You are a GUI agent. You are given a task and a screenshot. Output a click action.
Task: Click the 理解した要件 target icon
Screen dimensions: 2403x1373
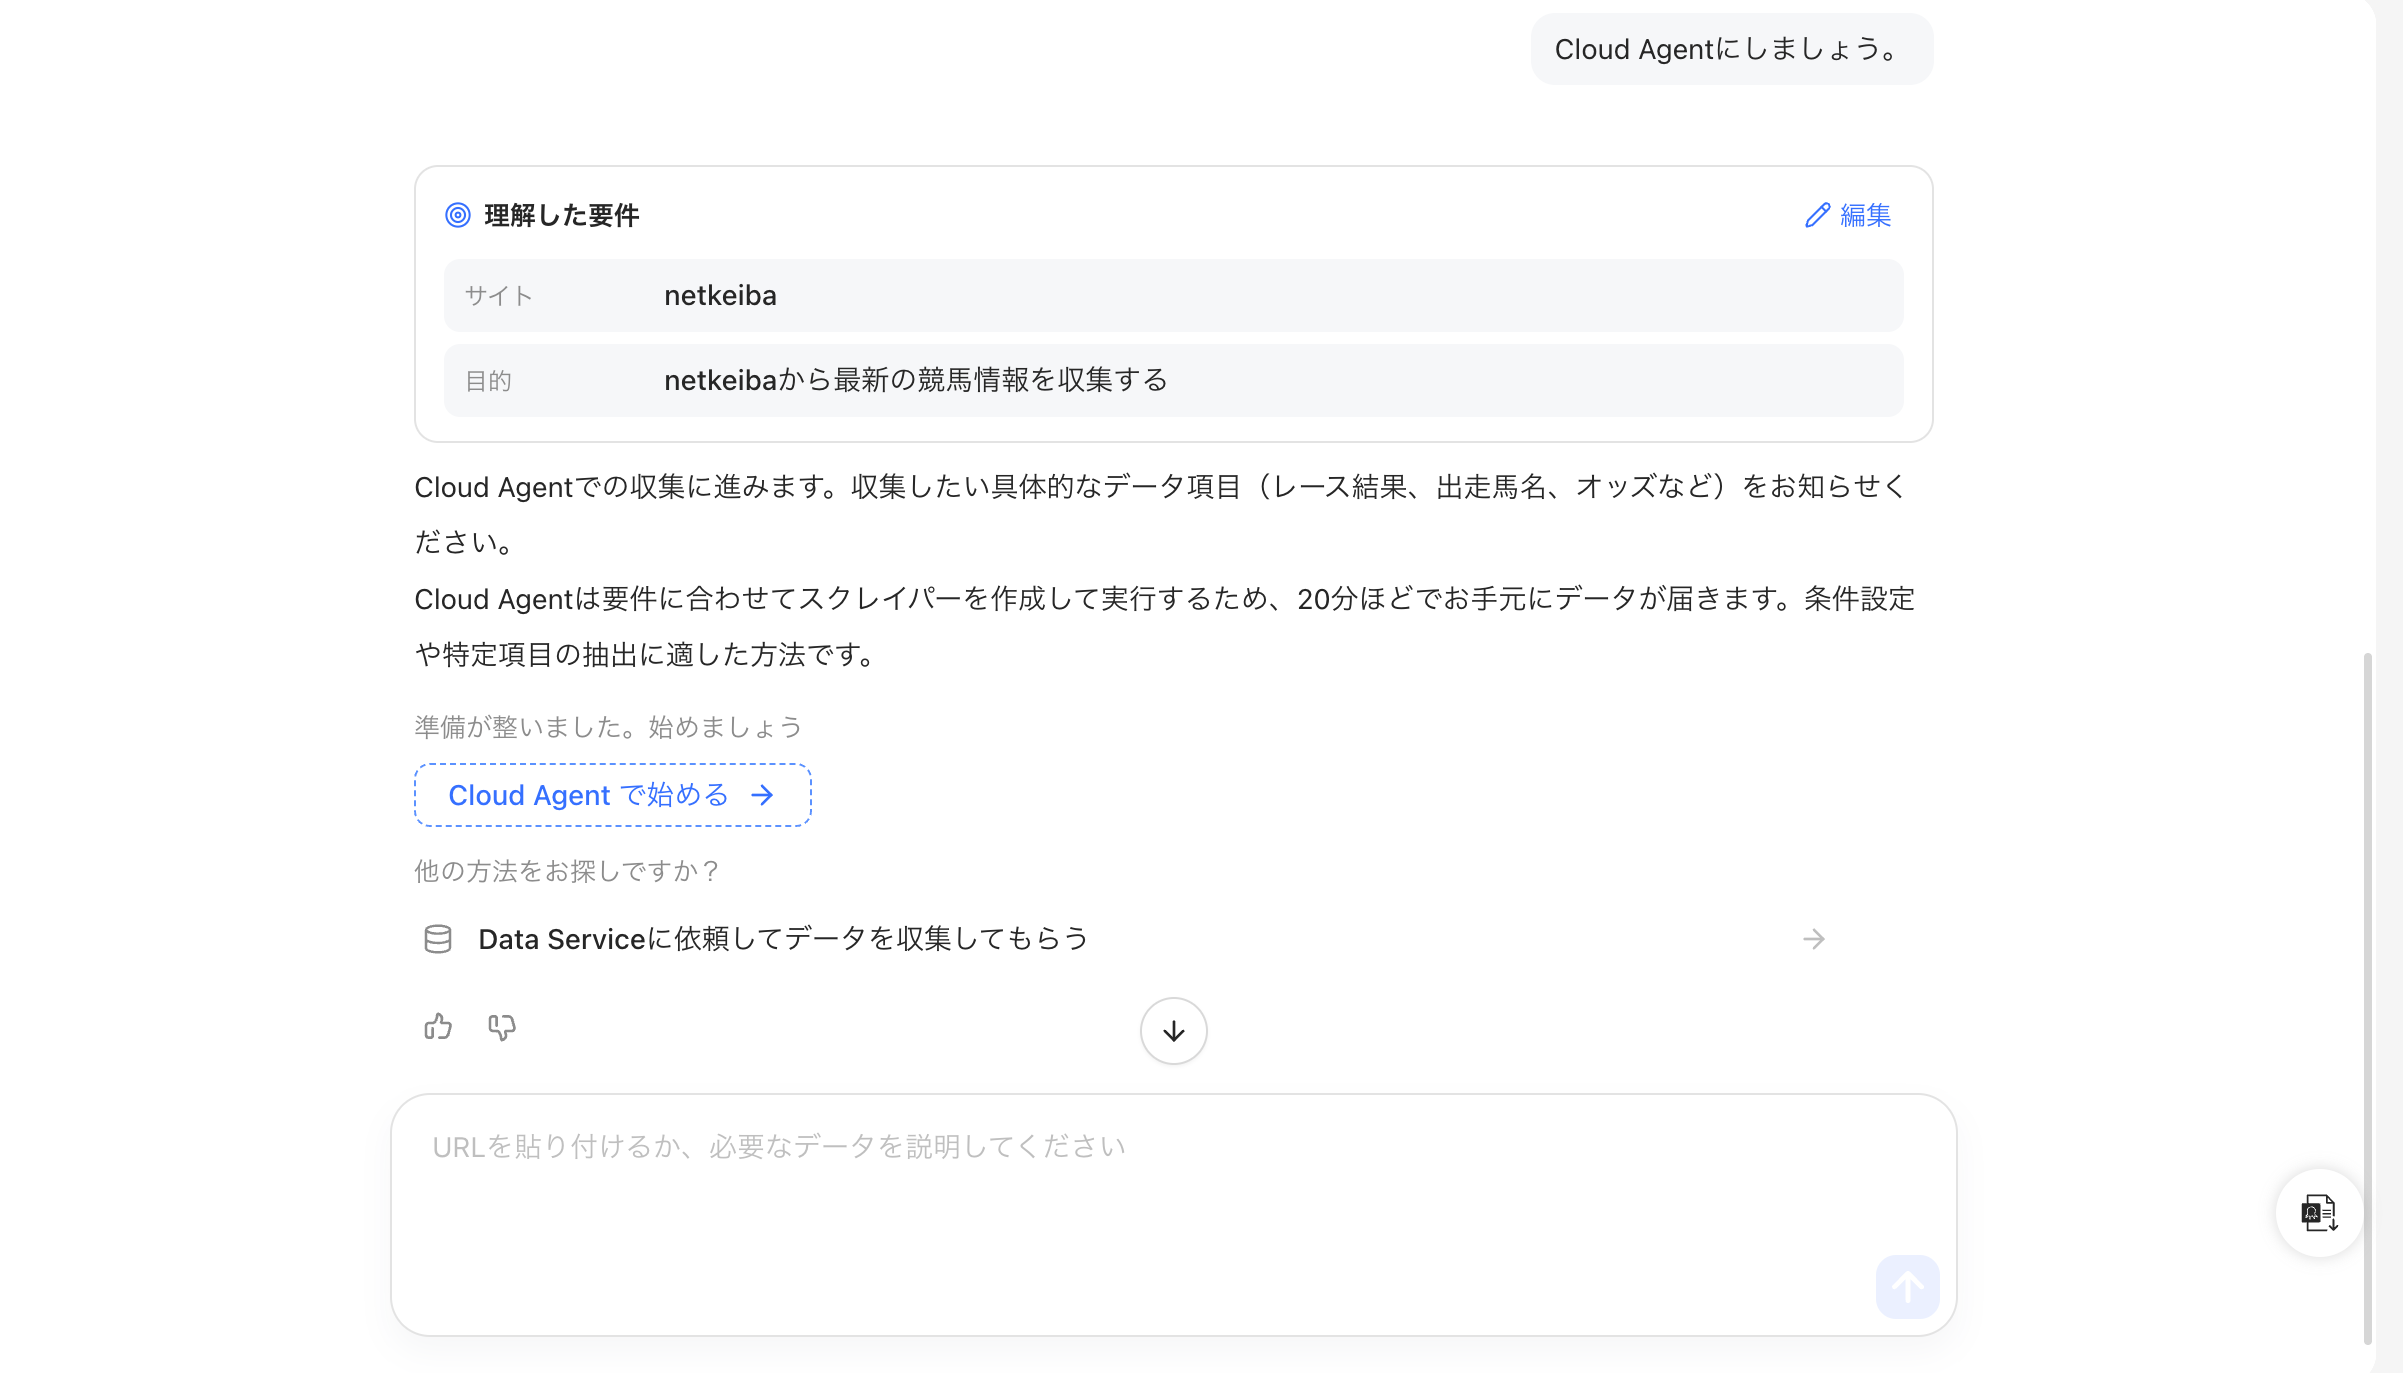pos(458,215)
